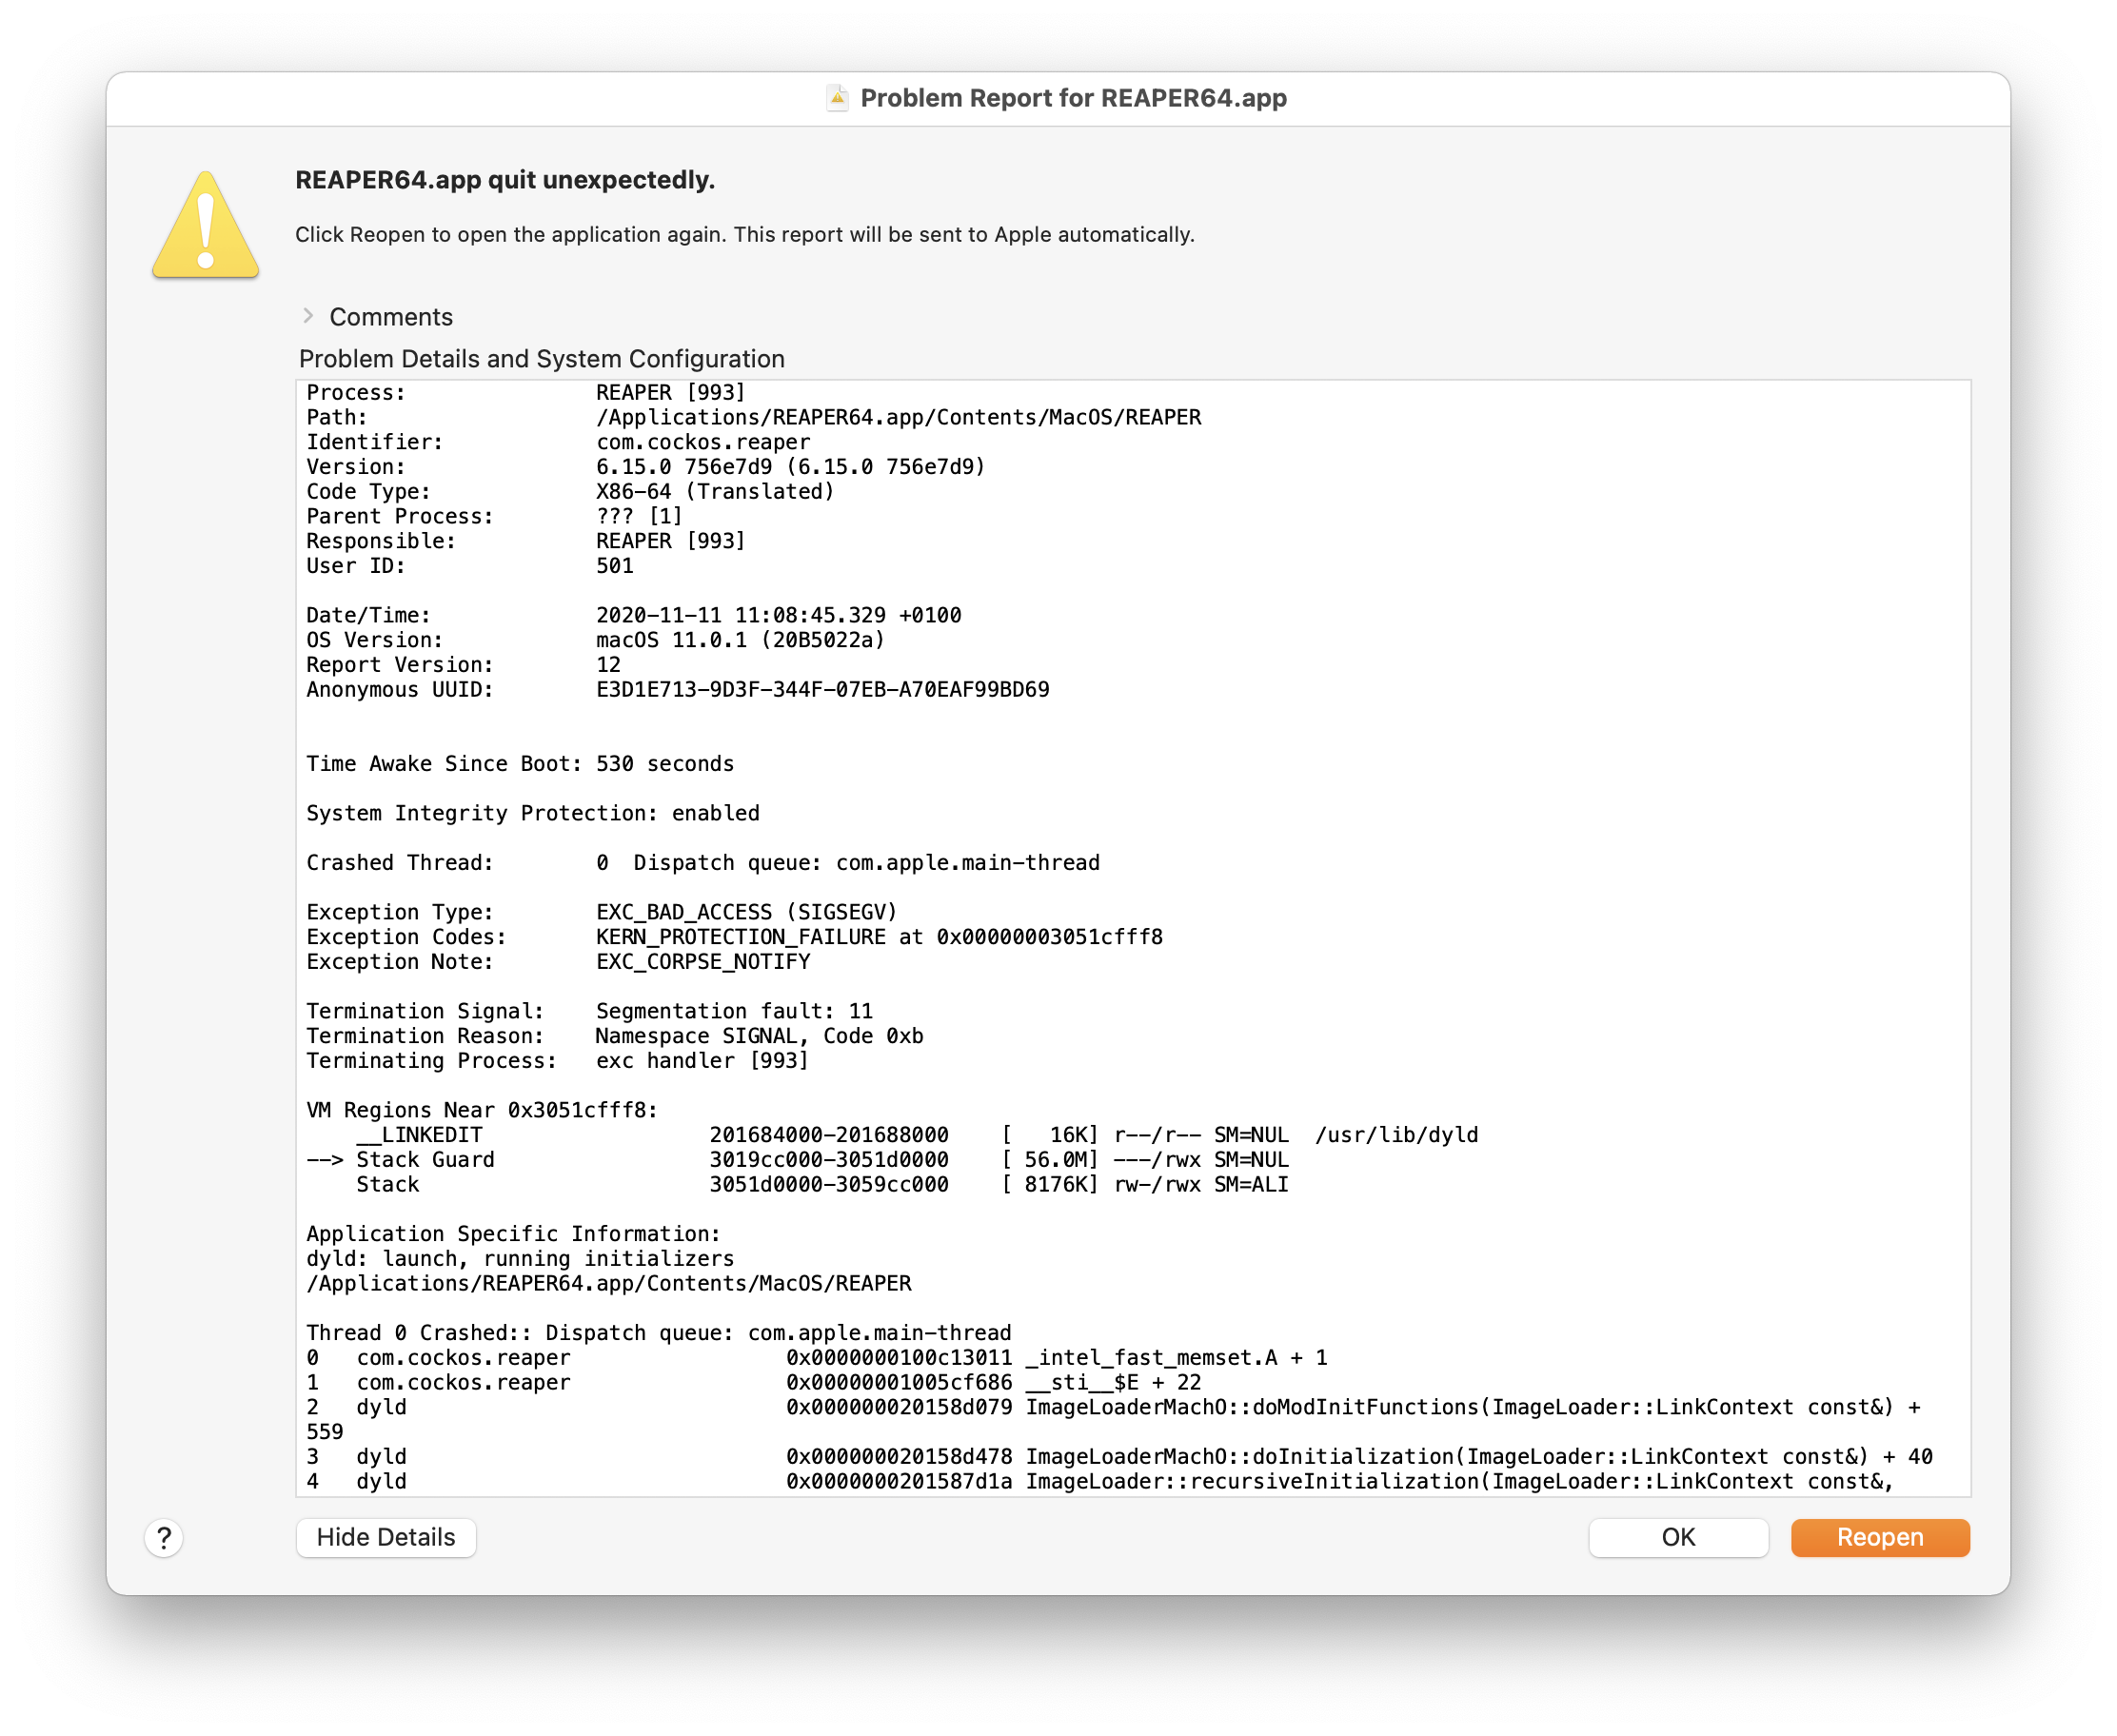The height and width of the screenshot is (1736, 2117).
Task: Expand the Comments disclosure chevron
Action: (x=308, y=316)
